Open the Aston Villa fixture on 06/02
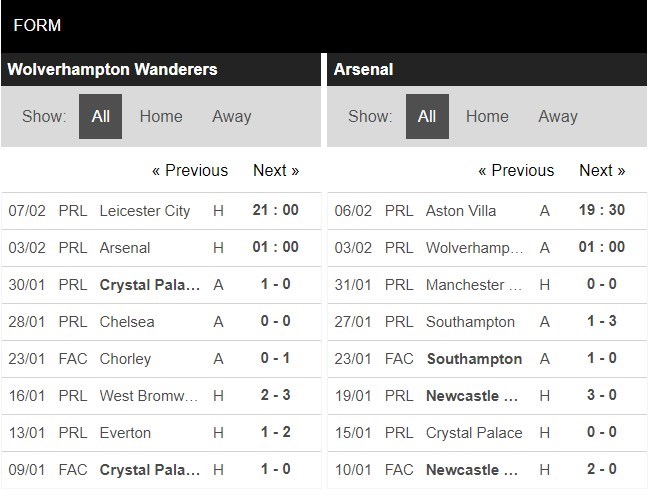This screenshot has height=497, width=649. coord(461,210)
